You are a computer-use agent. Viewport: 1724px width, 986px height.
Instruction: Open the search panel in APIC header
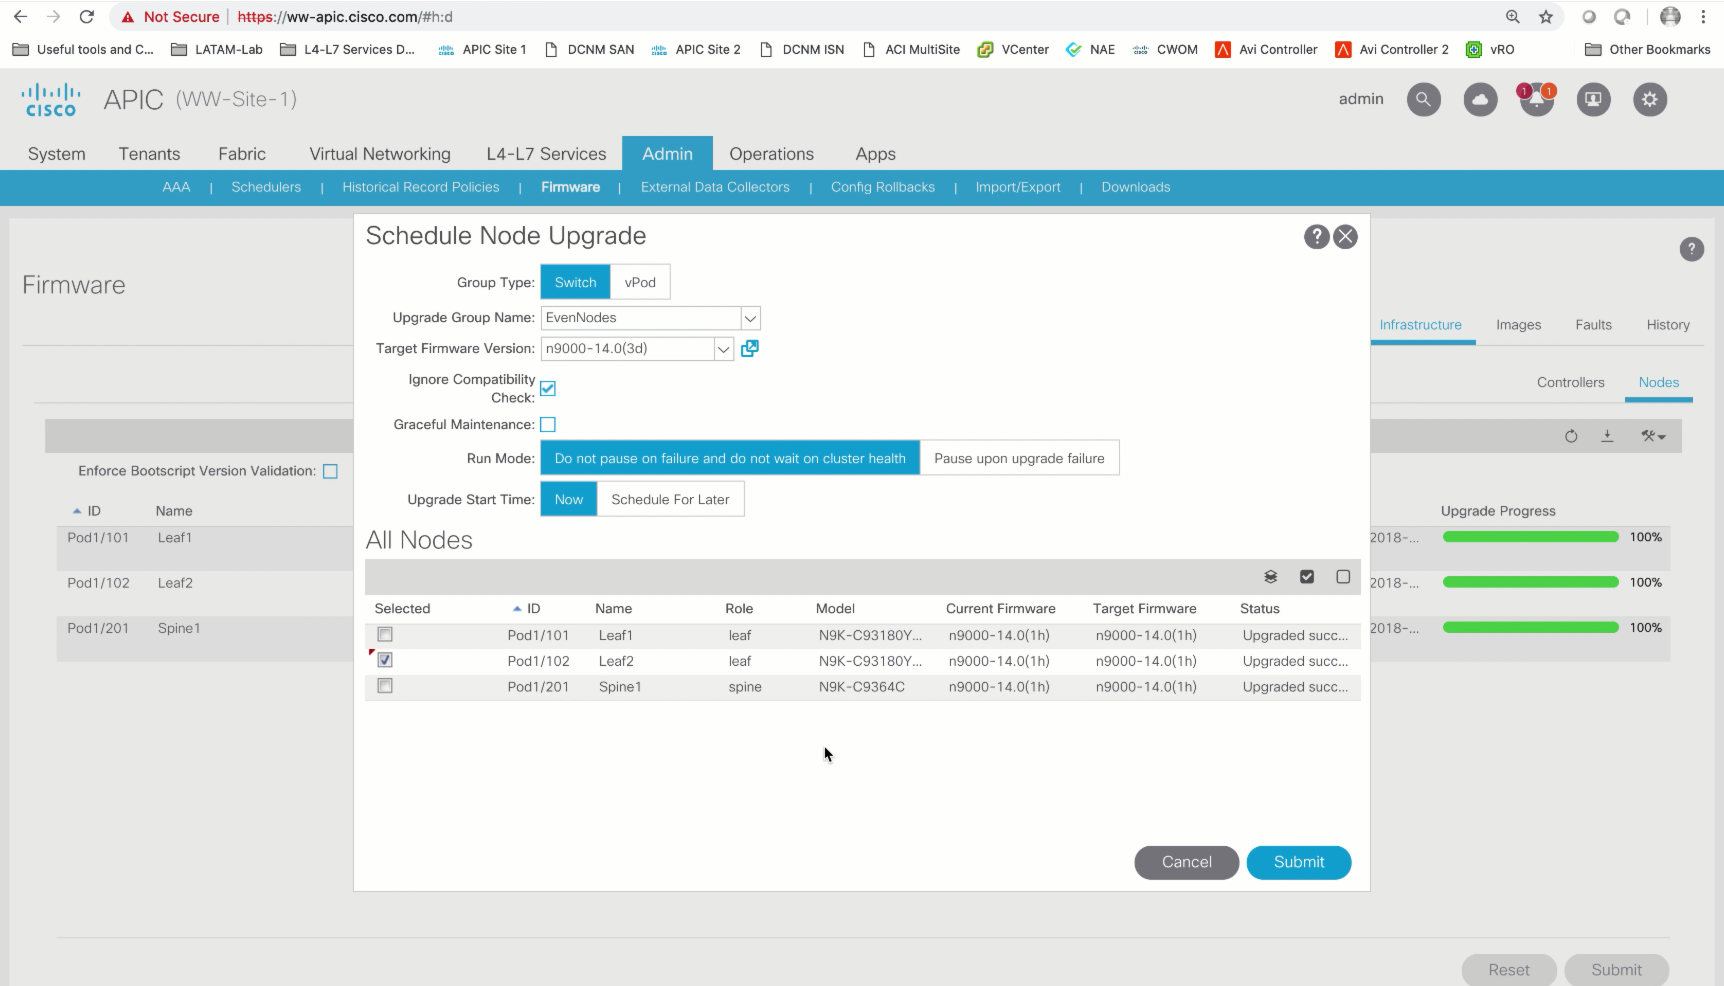[1424, 99]
